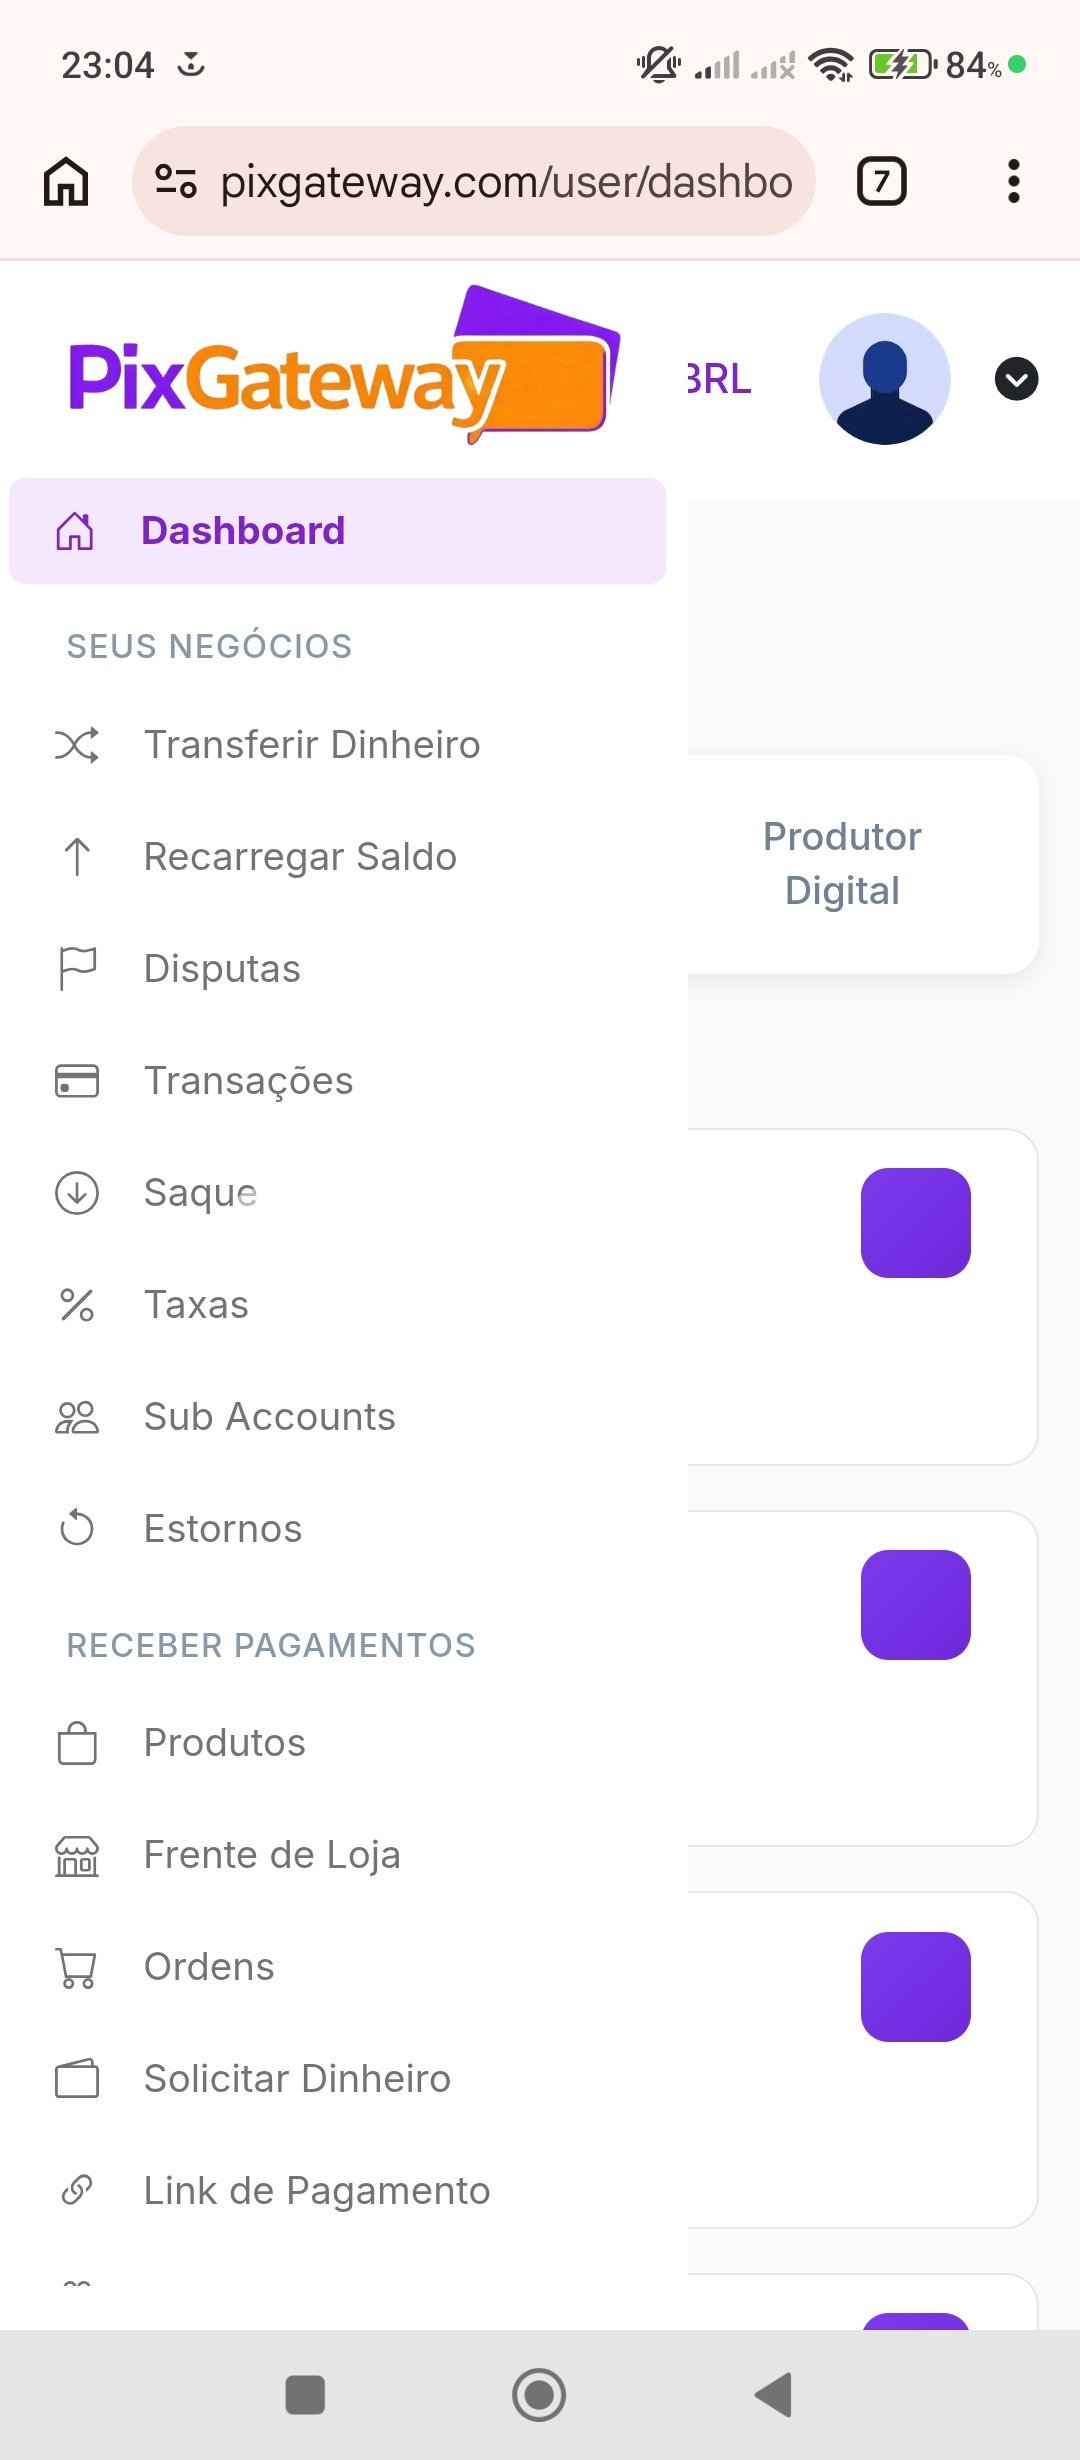Tap the Taxas percent icon
This screenshot has width=1080, height=2460.
(77, 1305)
